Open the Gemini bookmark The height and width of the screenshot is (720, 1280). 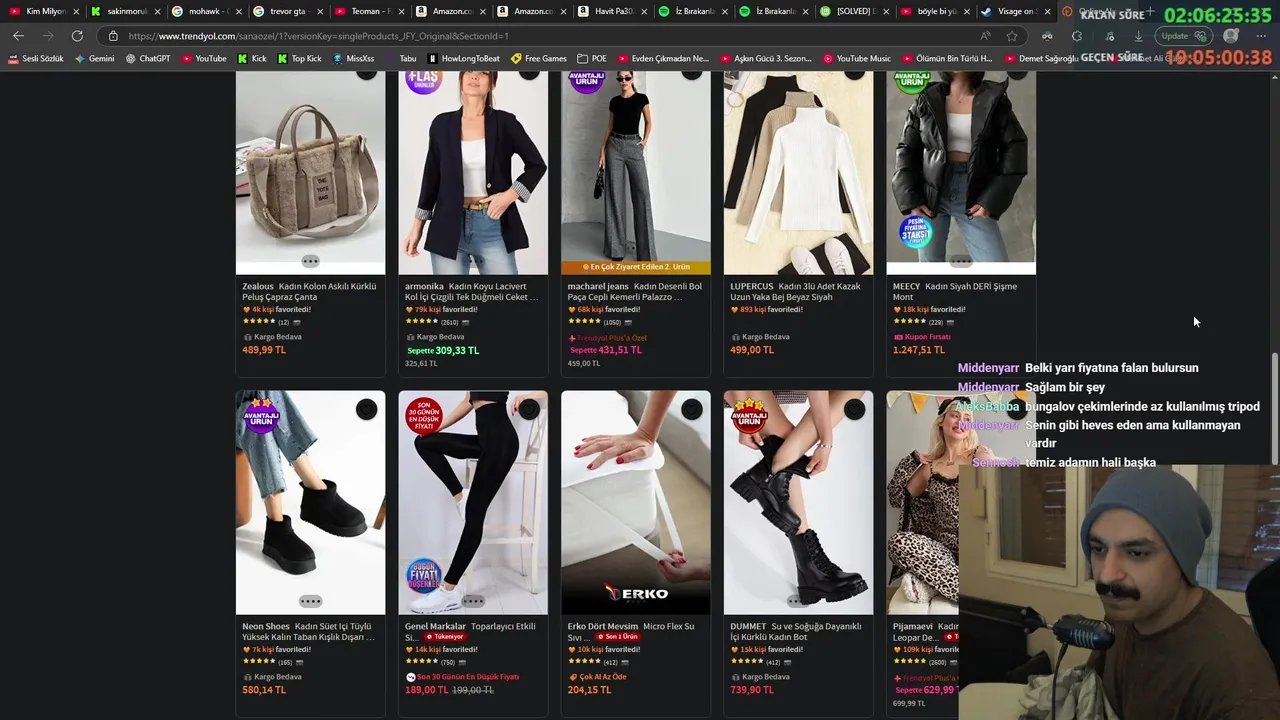coord(94,59)
